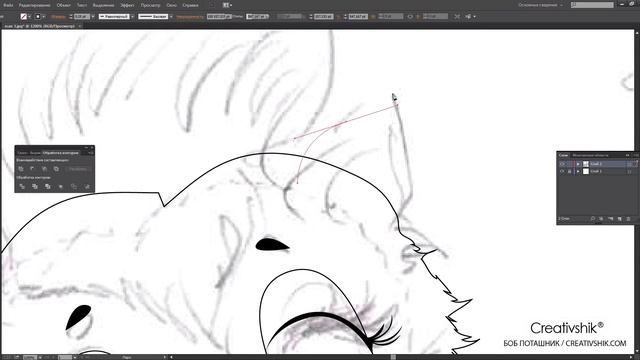Image resolution: width=640 pixels, height=360 pixels.
Task: Click the Intersect shape mode icon
Action: 44,169
